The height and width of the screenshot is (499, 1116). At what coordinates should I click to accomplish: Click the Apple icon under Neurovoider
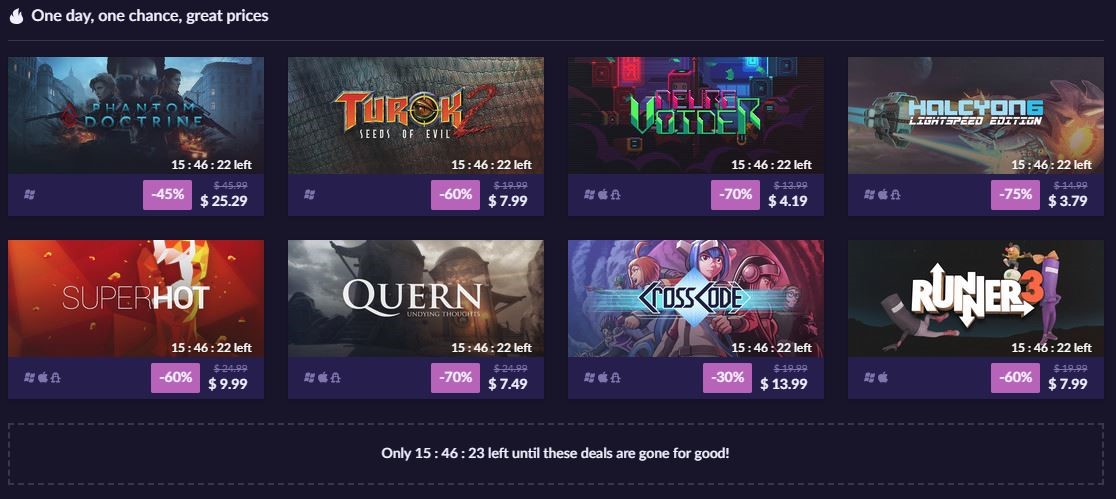[603, 194]
